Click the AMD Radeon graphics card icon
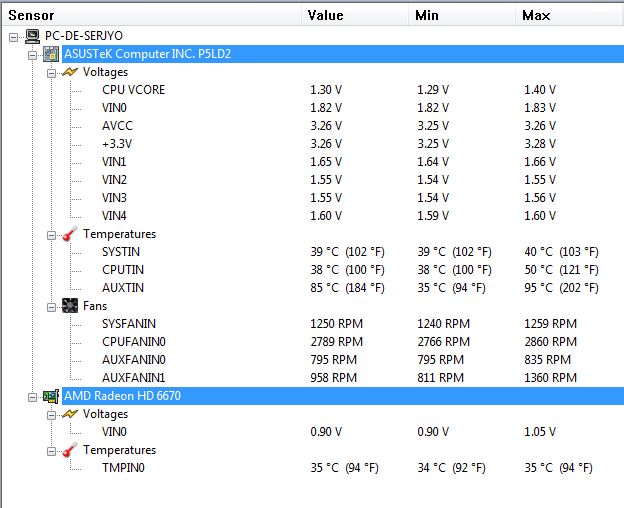This screenshot has width=624, height=508. click(x=51, y=396)
